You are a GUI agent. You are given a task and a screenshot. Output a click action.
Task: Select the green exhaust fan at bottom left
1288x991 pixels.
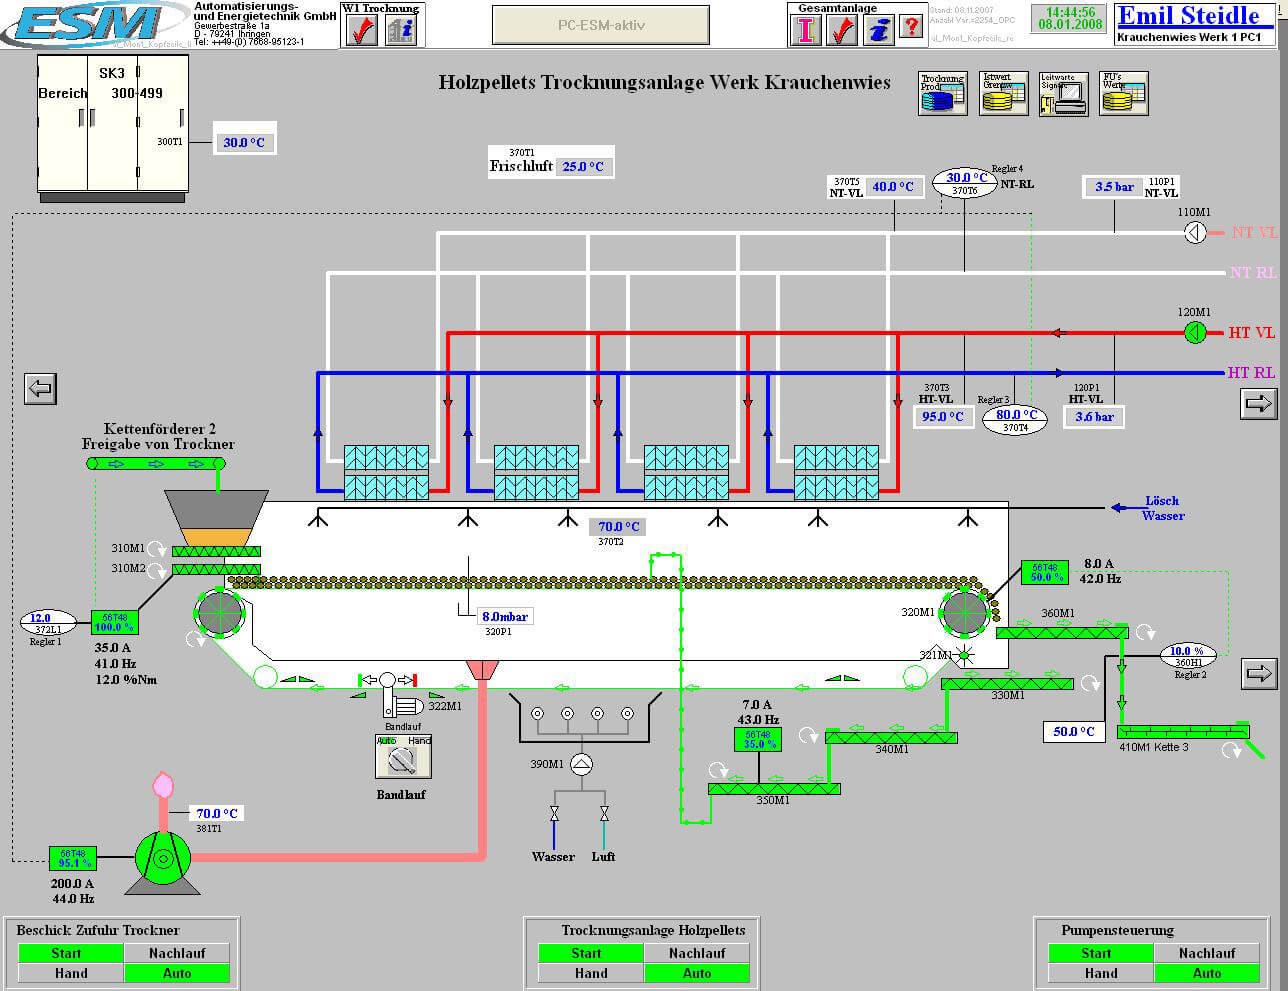click(x=163, y=859)
